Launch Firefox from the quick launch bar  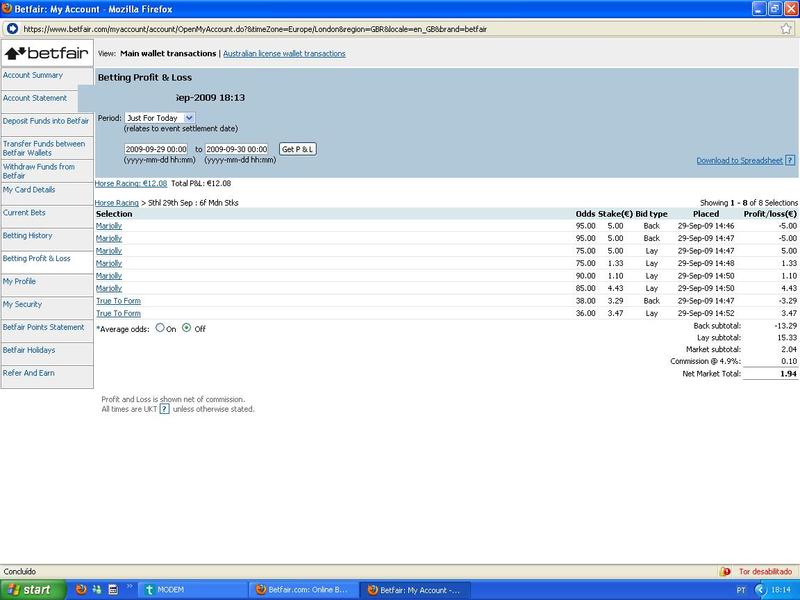pyautogui.click(x=81, y=590)
